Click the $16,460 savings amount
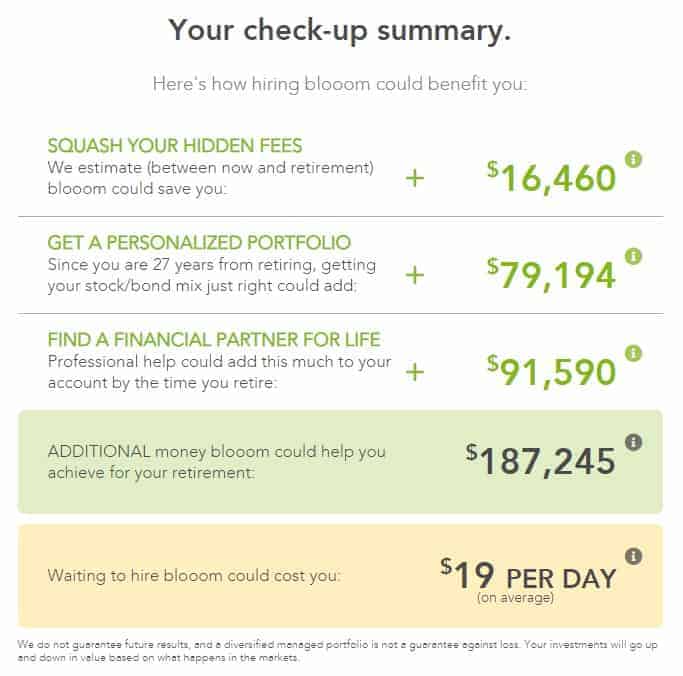 [x=551, y=178]
